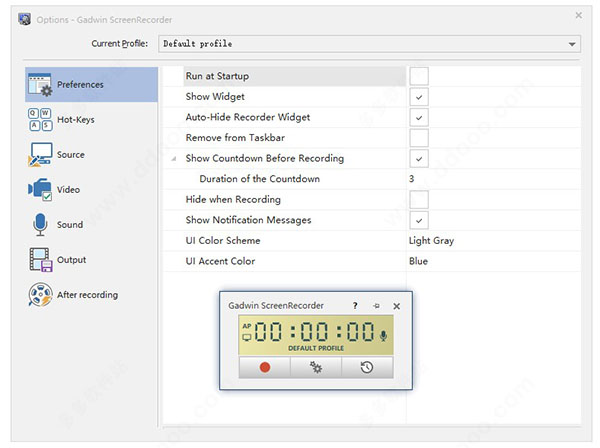Image resolution: width=600 pixels, height=448 pixels.
Task: Select the Run at Startup row label
Action: pyautogui.click(x=217, y=76)
